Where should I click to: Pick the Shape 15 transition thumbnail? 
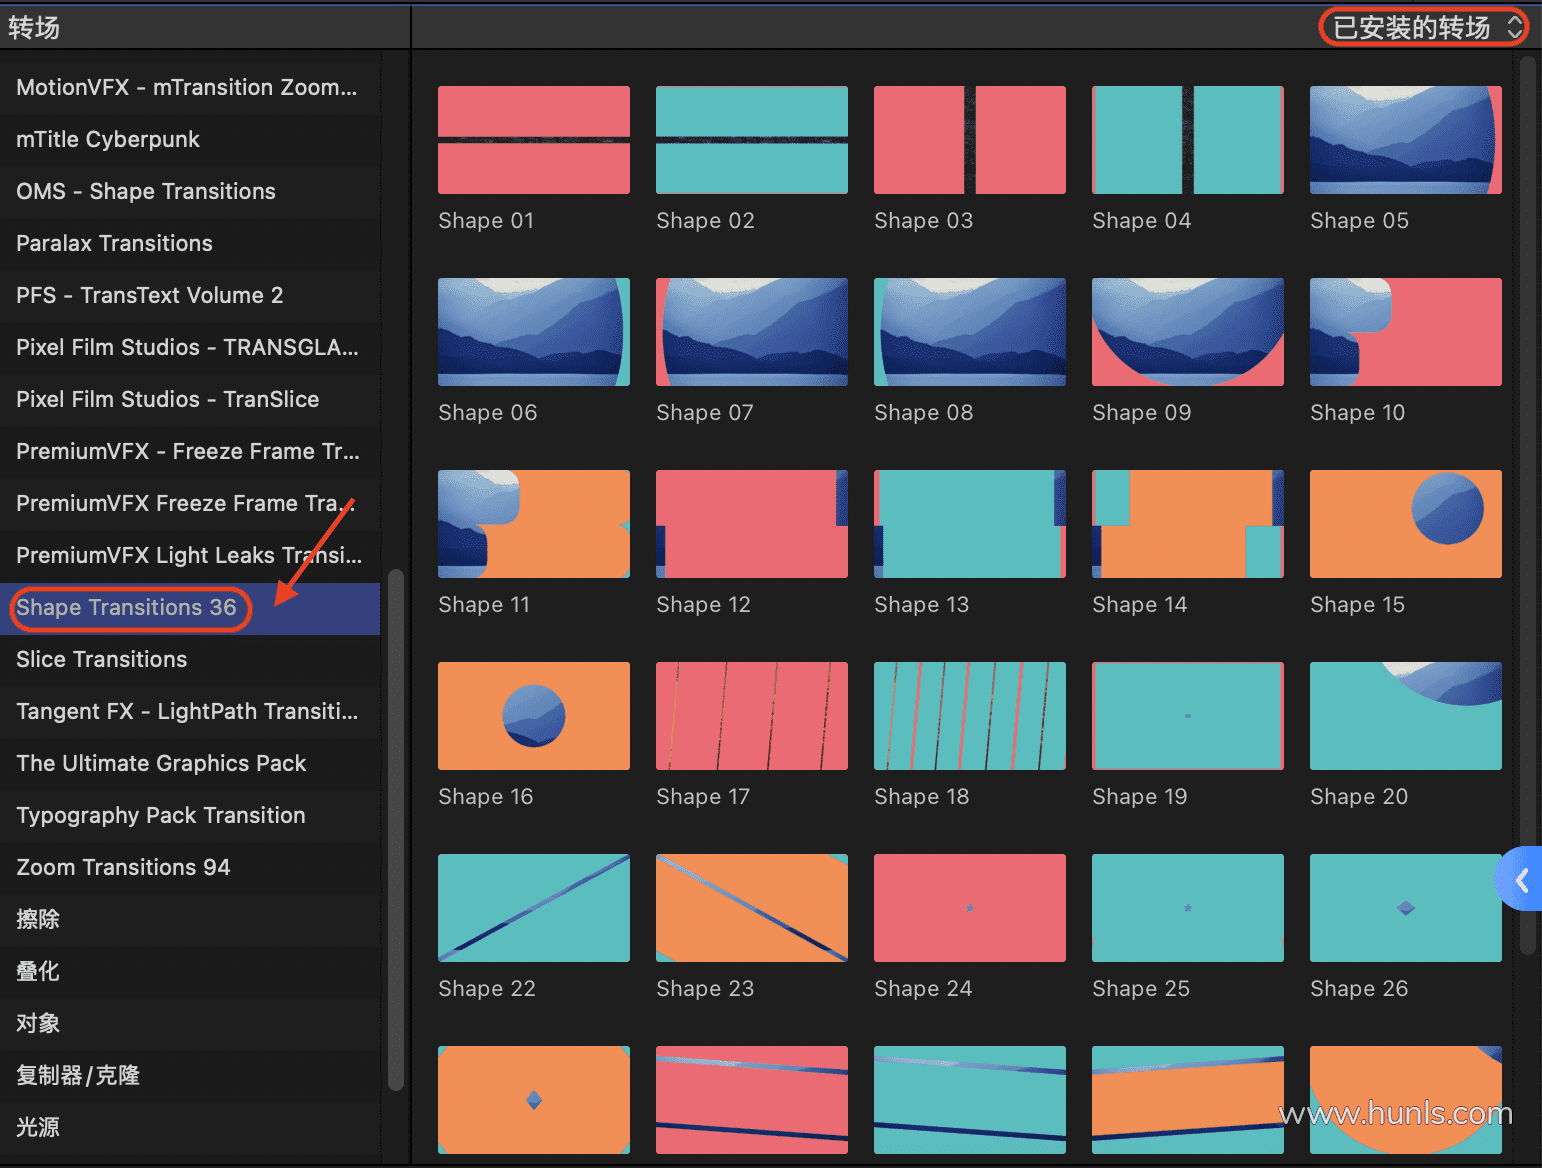pos(1405,524)
